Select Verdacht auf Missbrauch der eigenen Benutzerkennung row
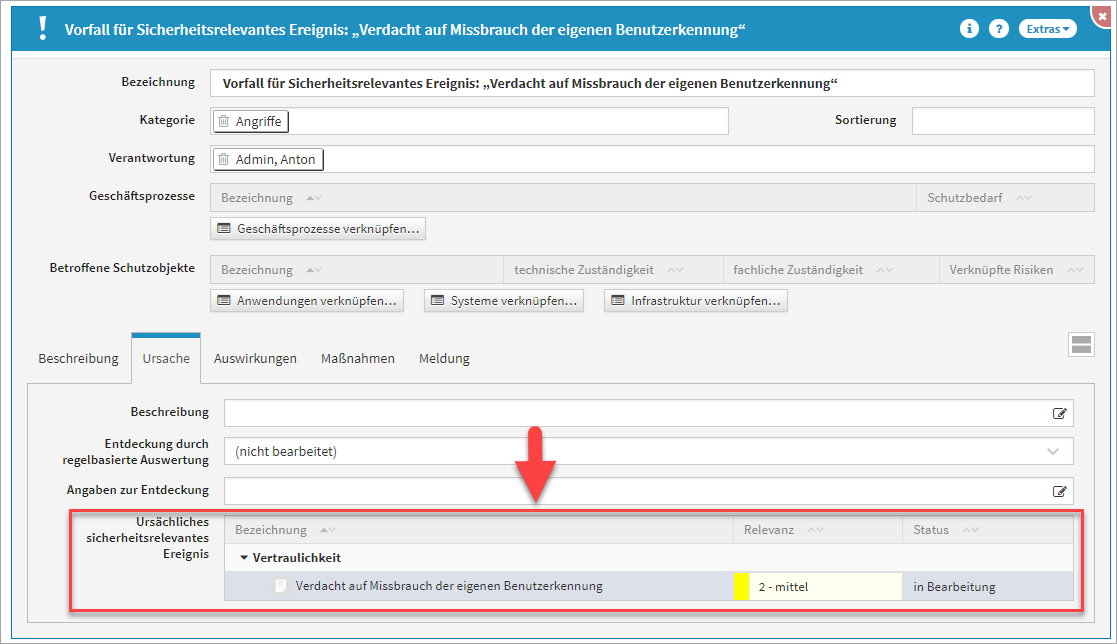1117x644 pixels. pos(649,586)
